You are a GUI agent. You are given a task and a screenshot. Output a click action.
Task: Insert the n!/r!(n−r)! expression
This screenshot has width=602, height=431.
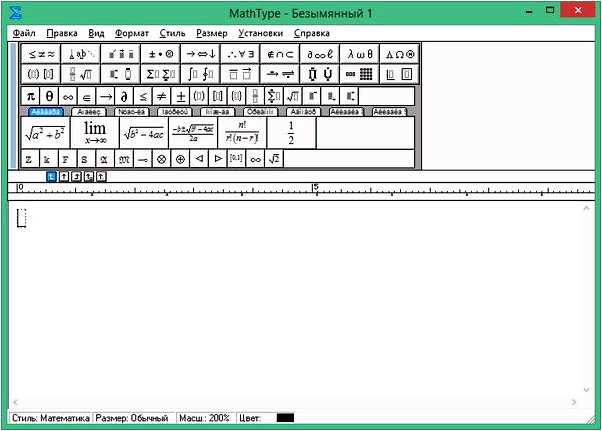[x=242, y=132]
